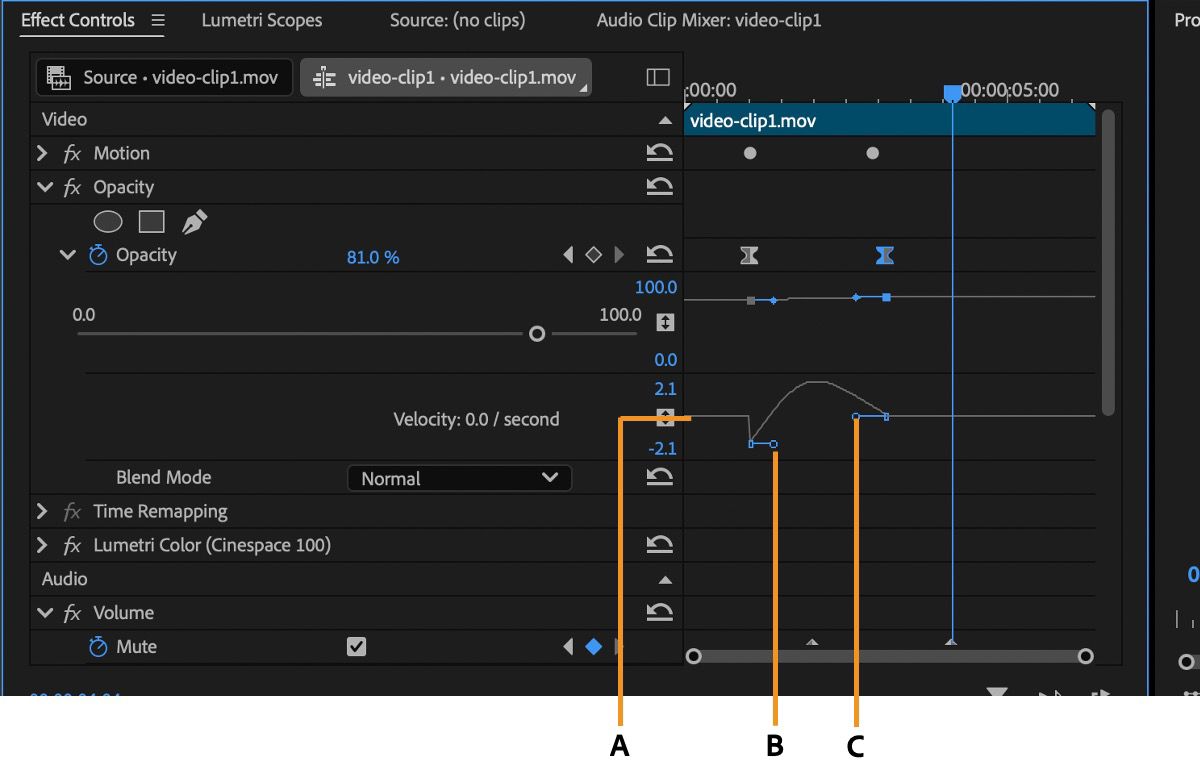Toggle the show/hide timeline view icon
This screenshot has height=775, width=1200.
coord(658,77)
